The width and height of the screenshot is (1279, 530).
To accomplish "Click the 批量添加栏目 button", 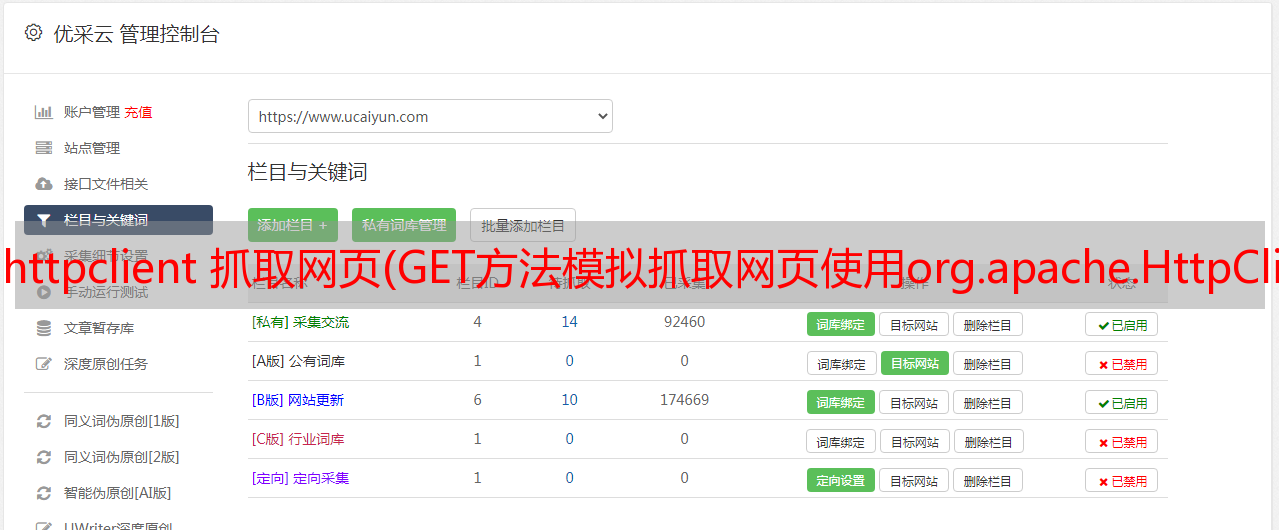I will (523, 225).
